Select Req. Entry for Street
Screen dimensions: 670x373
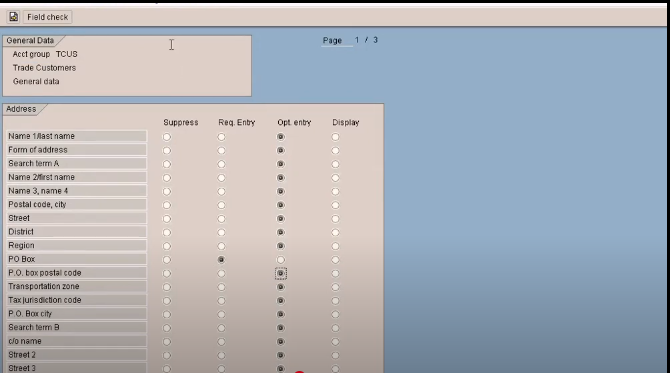pyautogui.click(x=221, y=219)
